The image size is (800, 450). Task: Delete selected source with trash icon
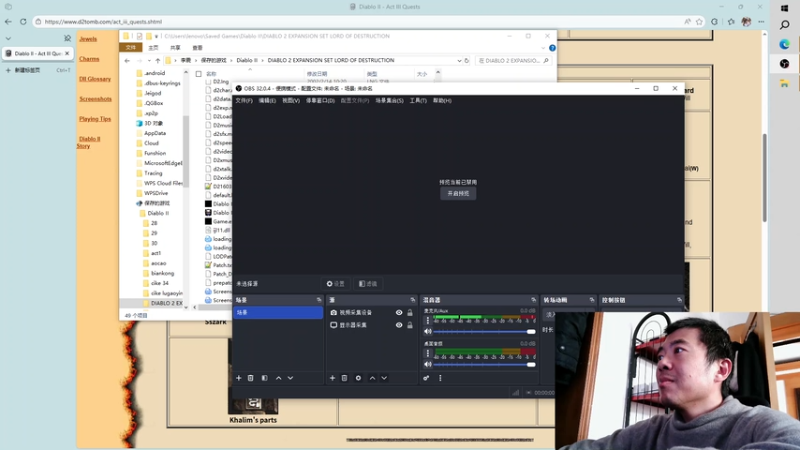344,378
